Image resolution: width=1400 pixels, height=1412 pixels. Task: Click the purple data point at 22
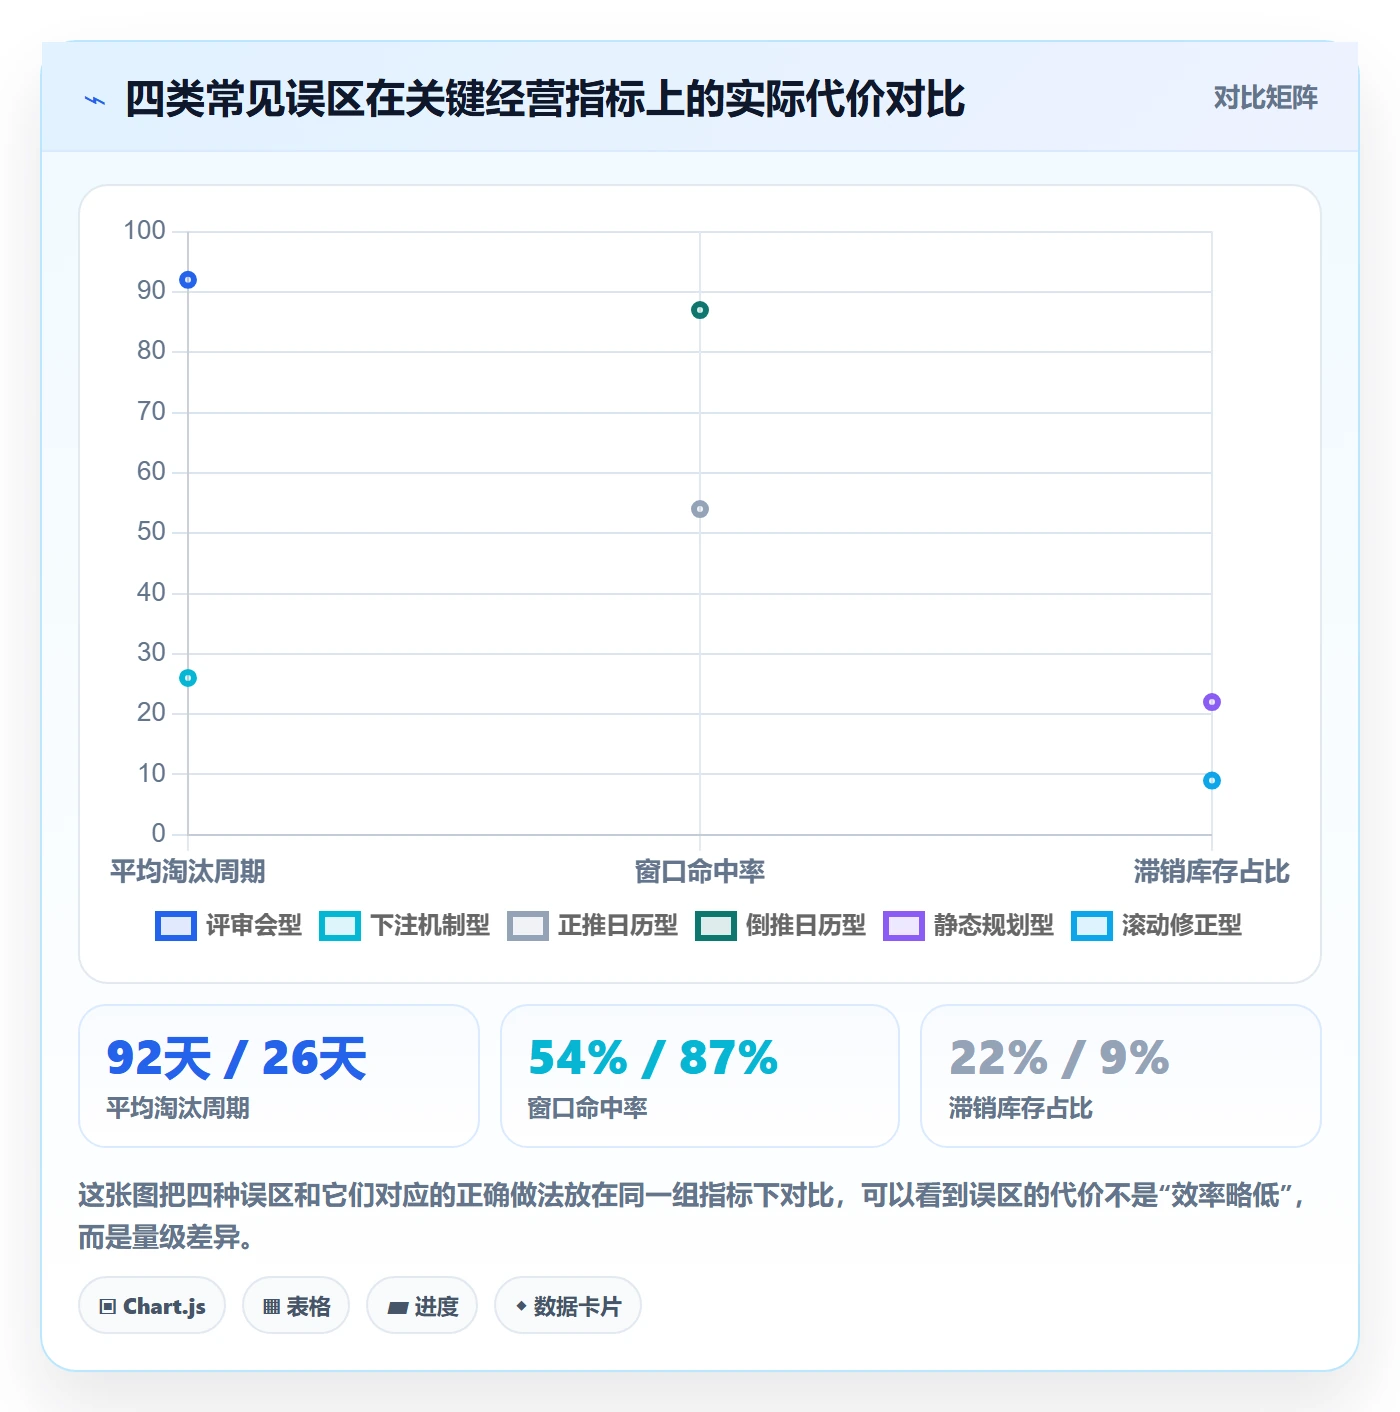tap(1212, 702)
